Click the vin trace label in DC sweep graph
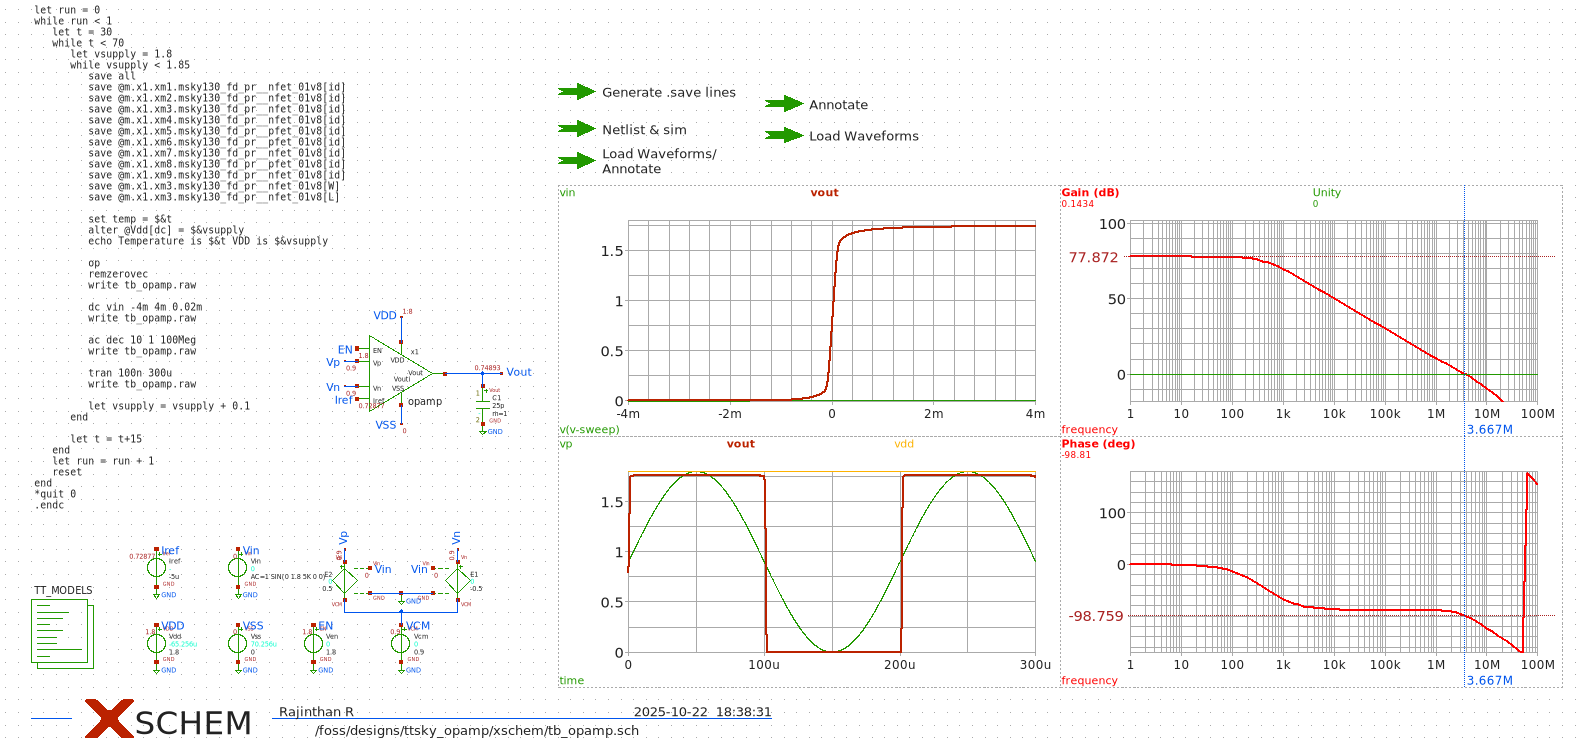The image size is (1577, 749). 567,192
